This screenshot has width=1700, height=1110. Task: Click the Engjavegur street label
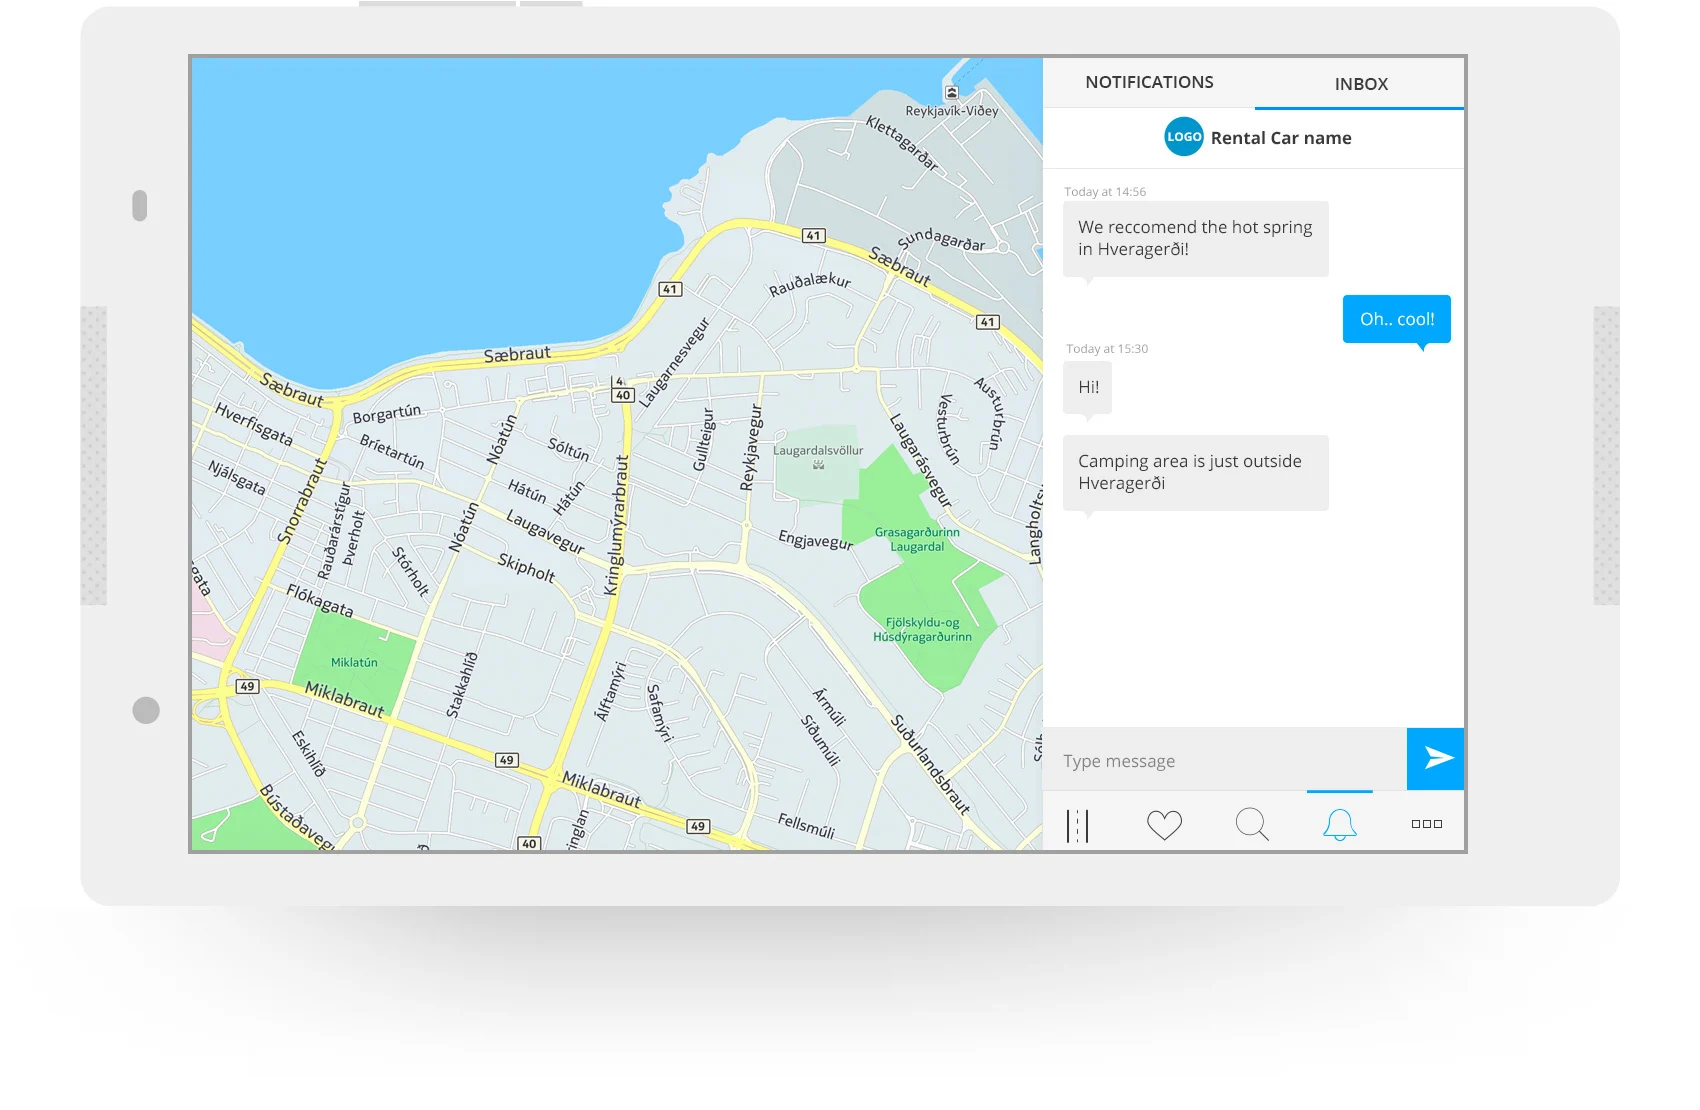click(816, 540)
